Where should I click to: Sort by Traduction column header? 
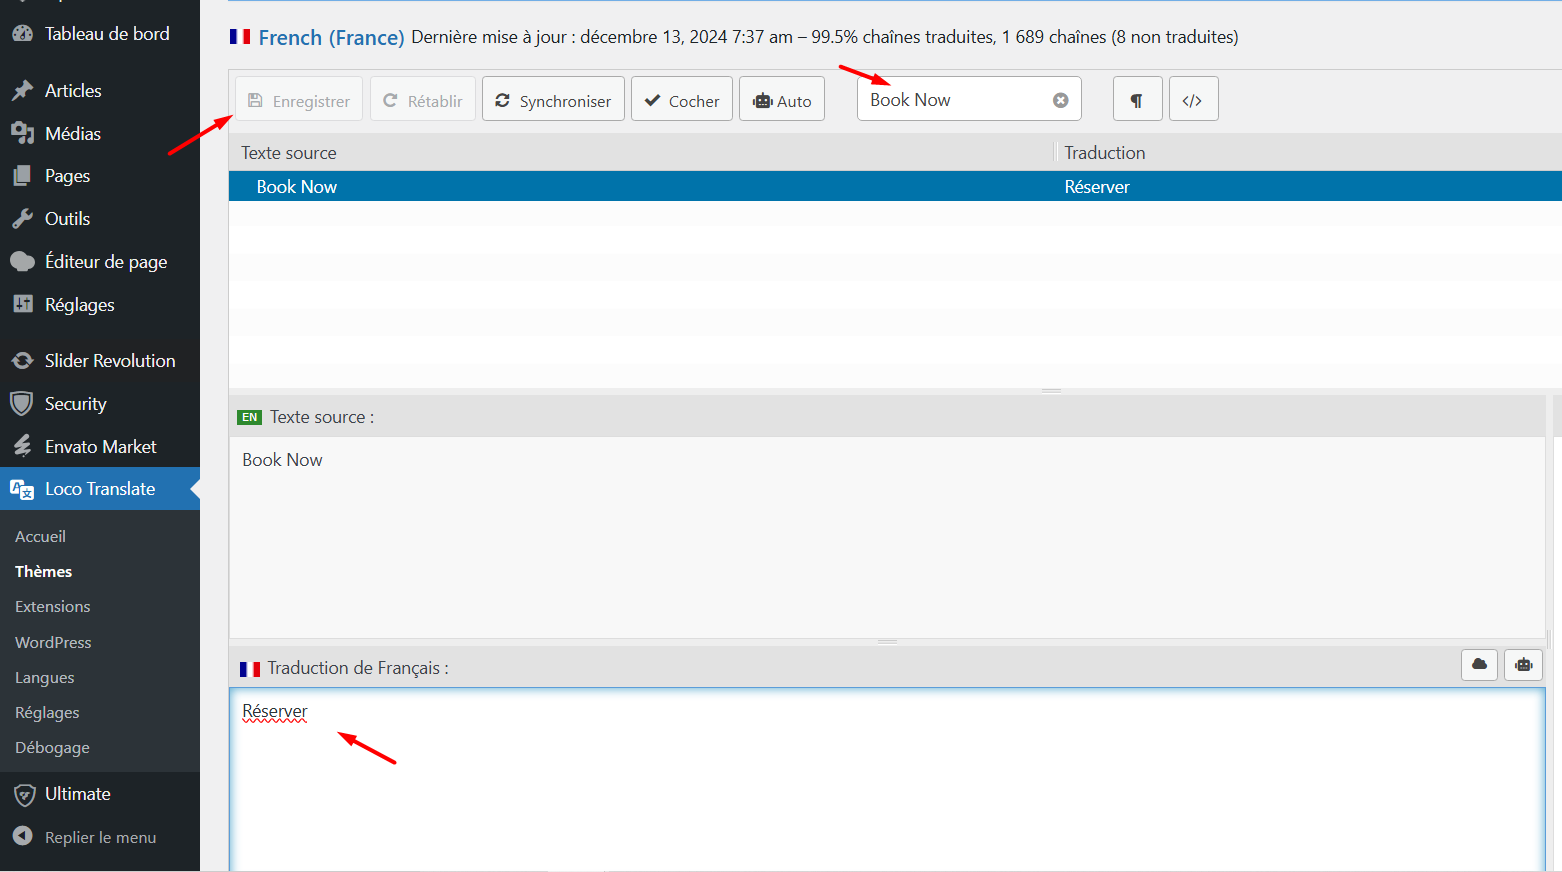pyautogui.click(x=1104, y=153)
